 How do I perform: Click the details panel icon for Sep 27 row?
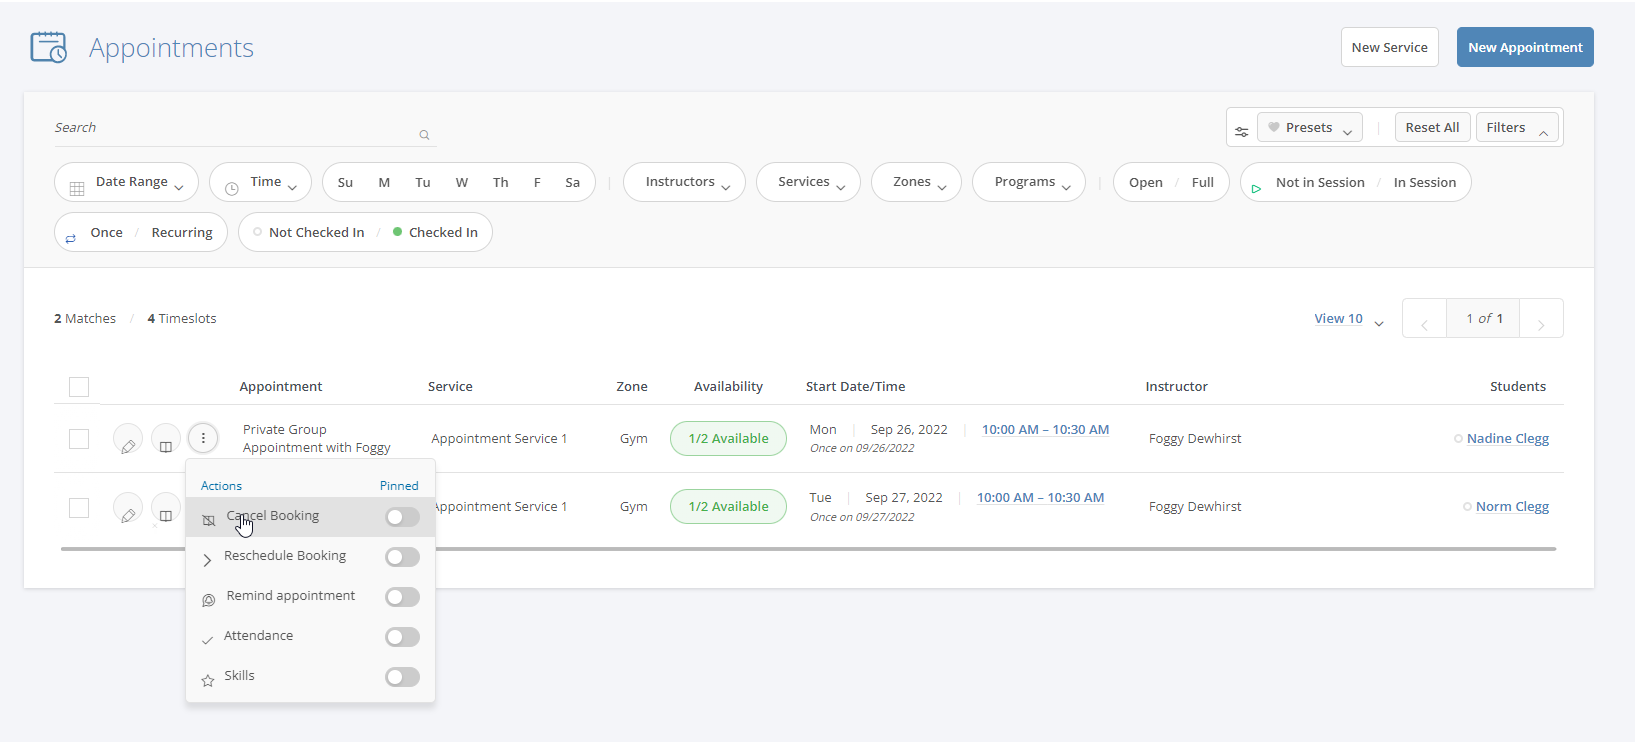tap(166, 508)
